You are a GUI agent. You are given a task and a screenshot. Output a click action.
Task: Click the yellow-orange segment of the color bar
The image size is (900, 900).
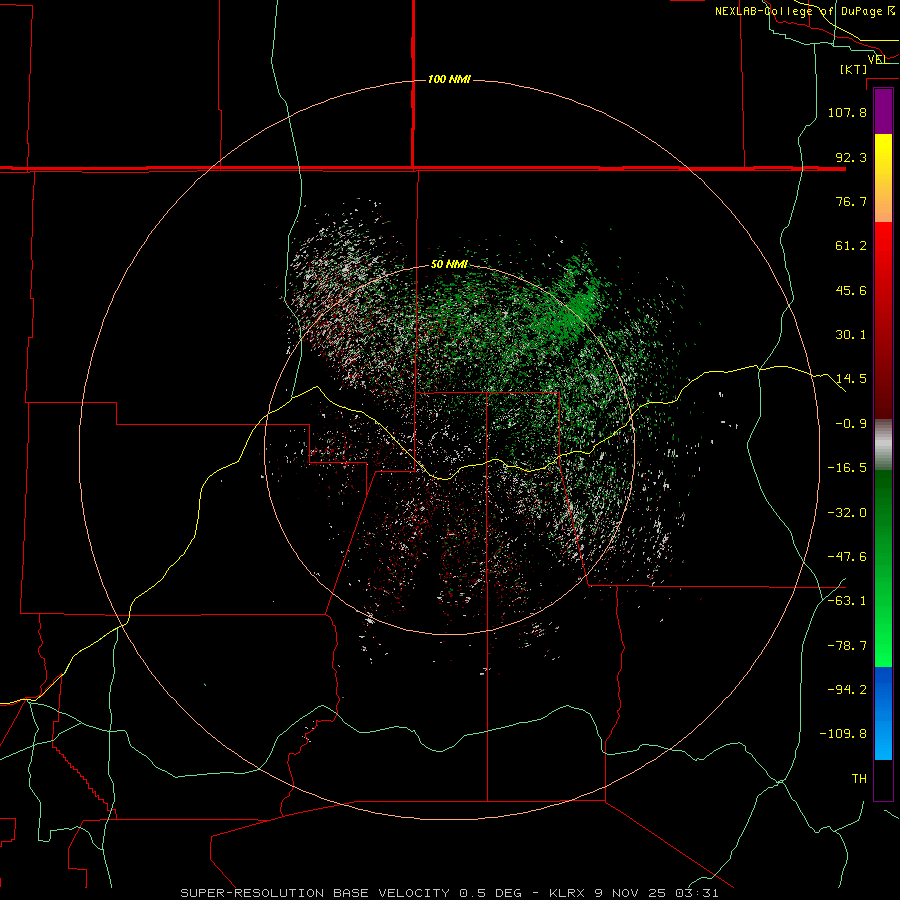click(x=883, y=178)
